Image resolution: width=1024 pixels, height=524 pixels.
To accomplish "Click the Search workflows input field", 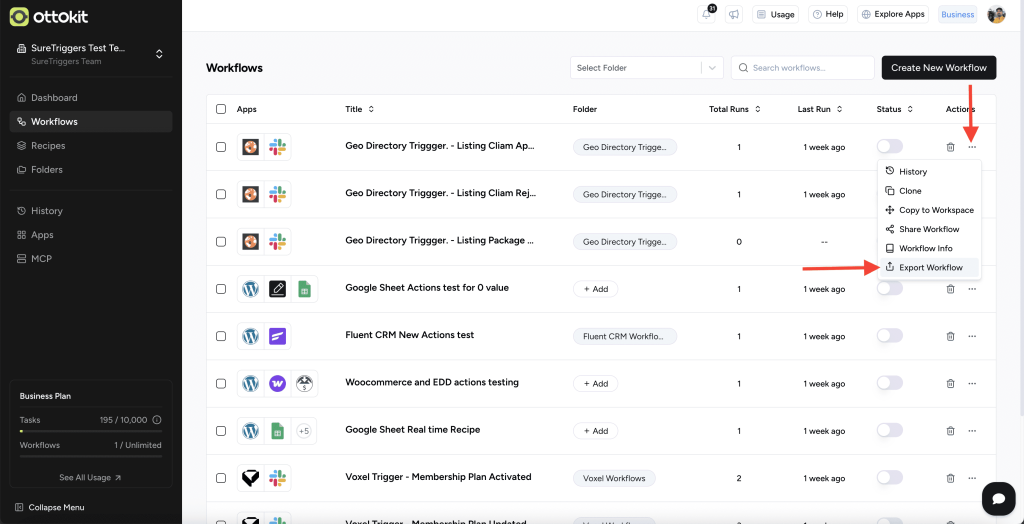I will pos(810,68).
